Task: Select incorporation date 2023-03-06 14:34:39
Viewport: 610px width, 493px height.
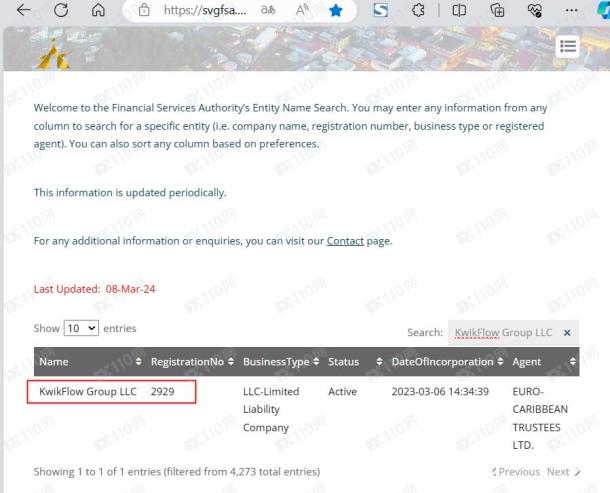Action: (440, 391)
